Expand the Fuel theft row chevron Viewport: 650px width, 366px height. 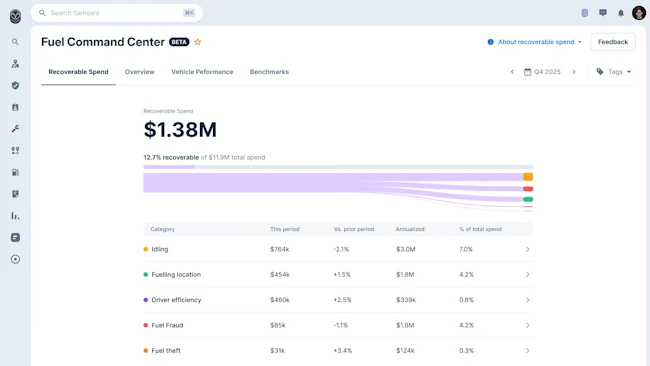click(528, 351)
